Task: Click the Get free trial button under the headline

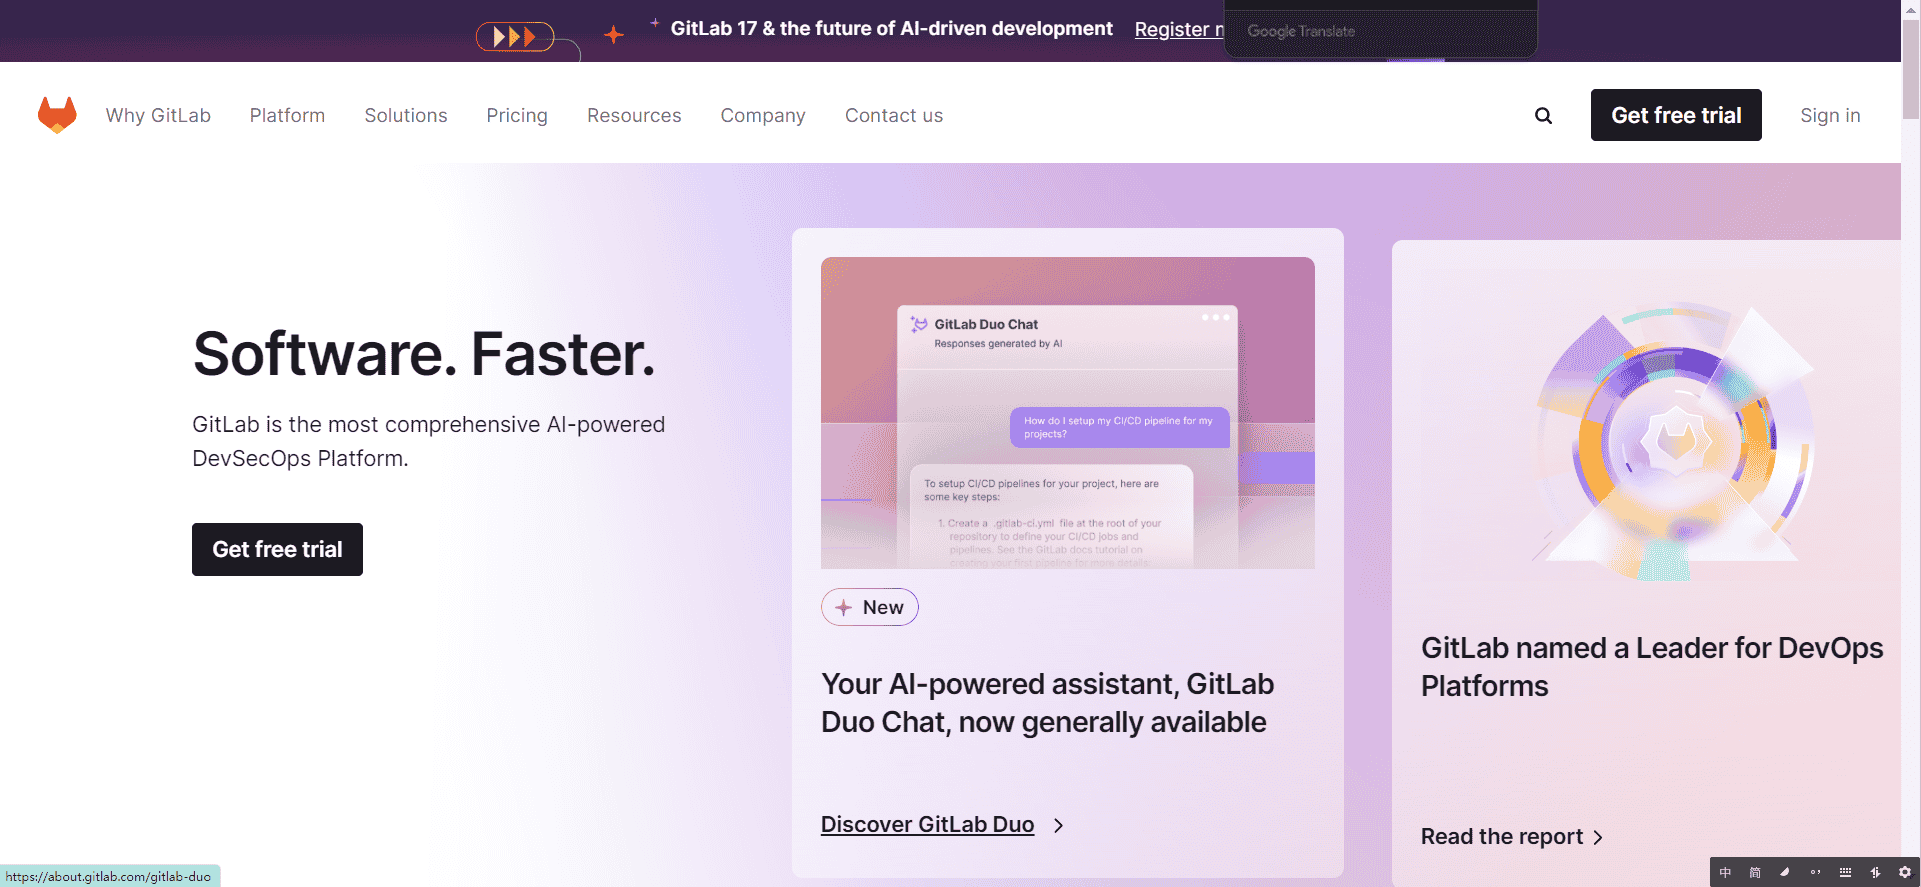Action: tap(277, 549)
